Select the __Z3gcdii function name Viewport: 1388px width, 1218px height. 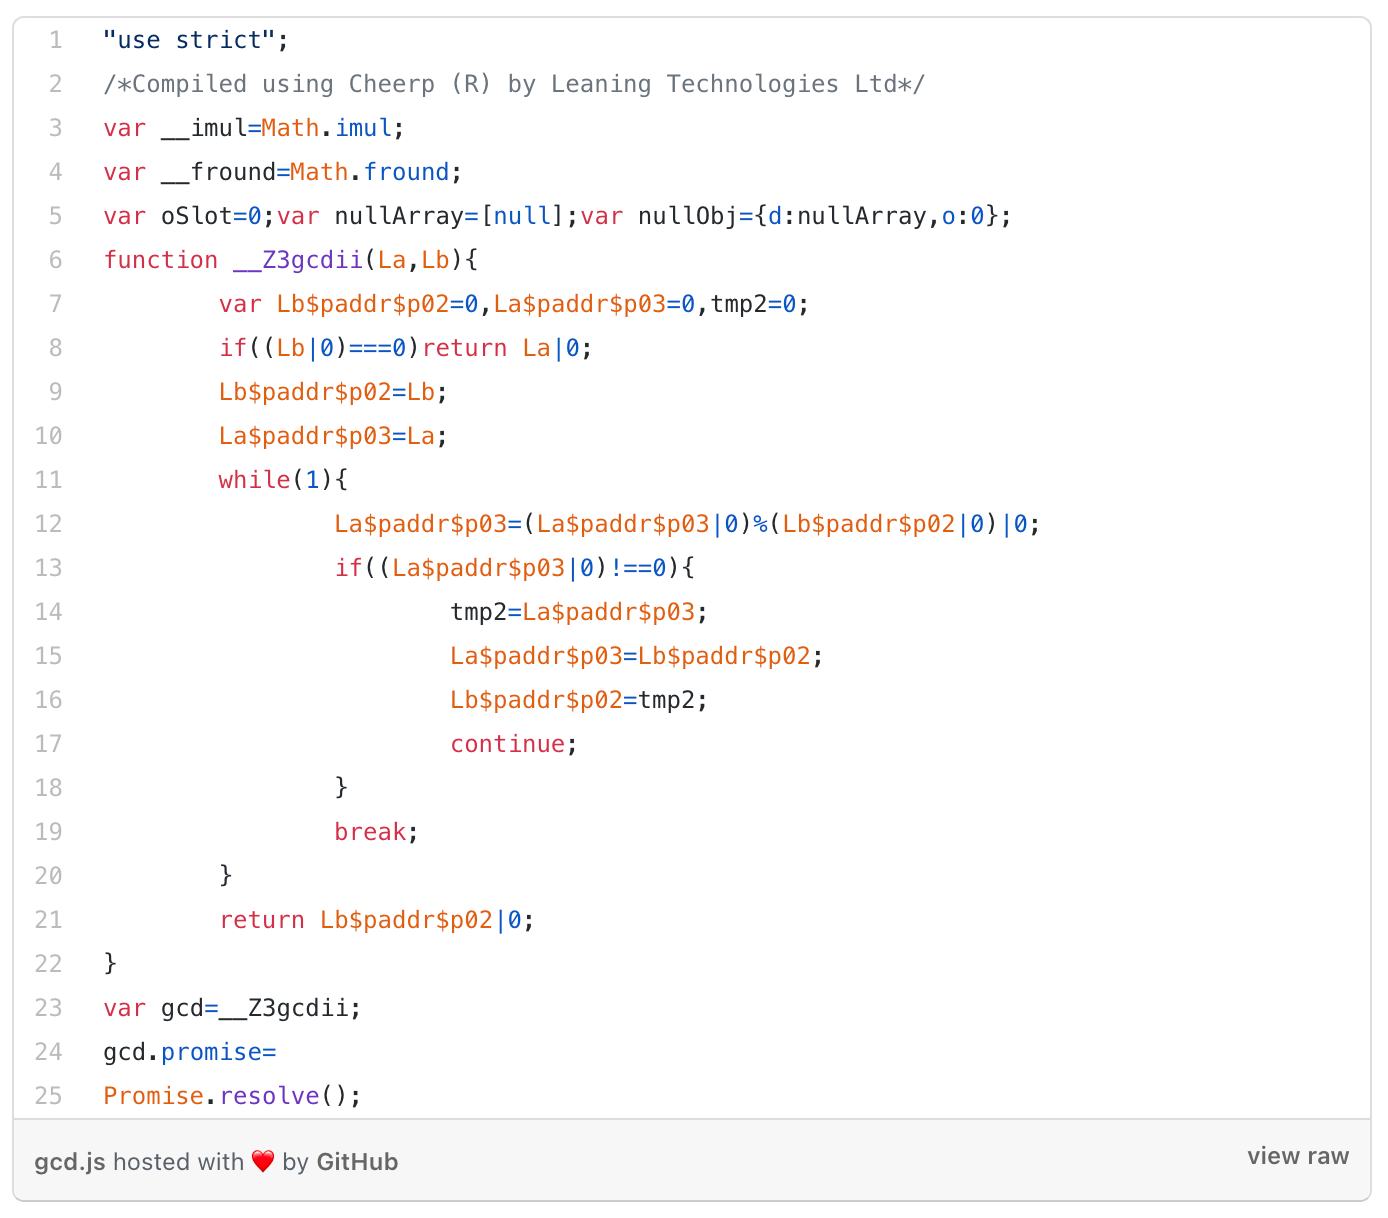pos(296,260)
